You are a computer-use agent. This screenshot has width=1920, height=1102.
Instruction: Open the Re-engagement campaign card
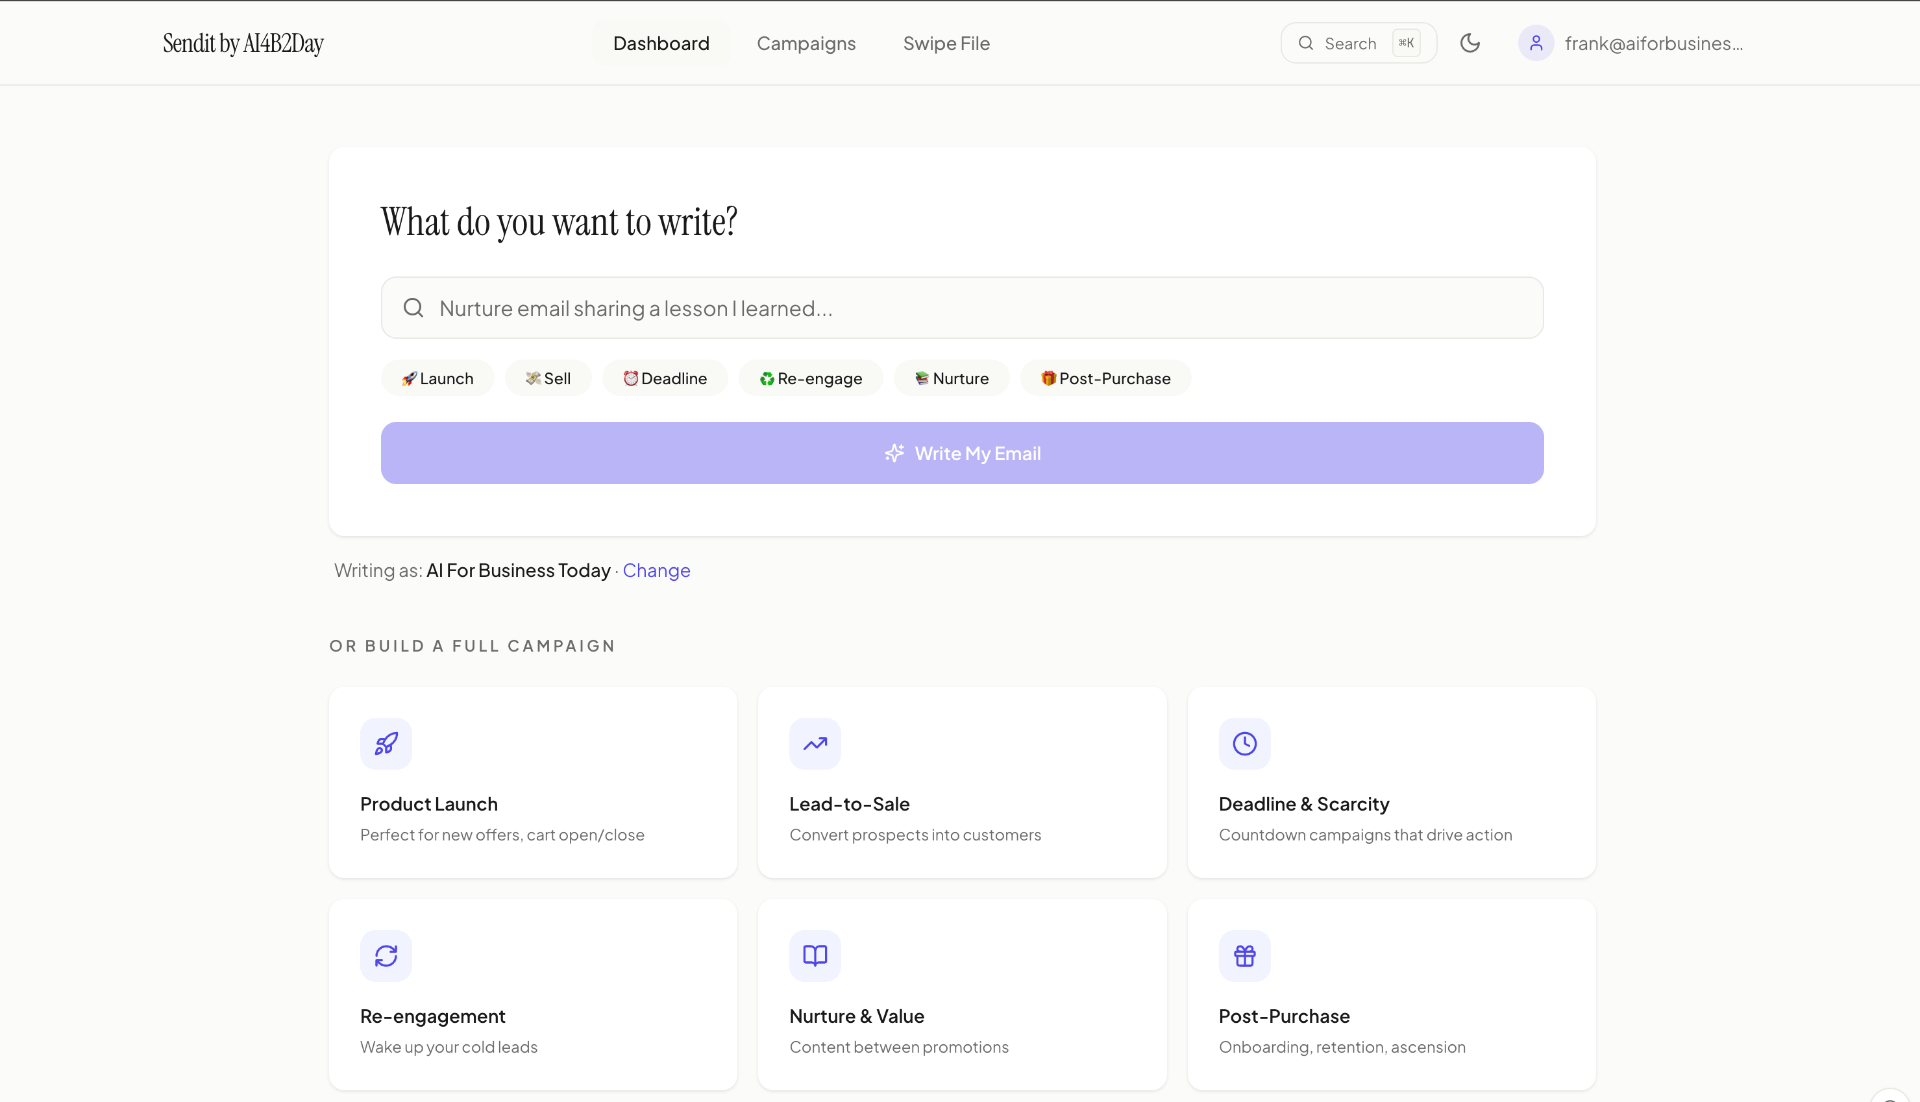tap(533, 994)
